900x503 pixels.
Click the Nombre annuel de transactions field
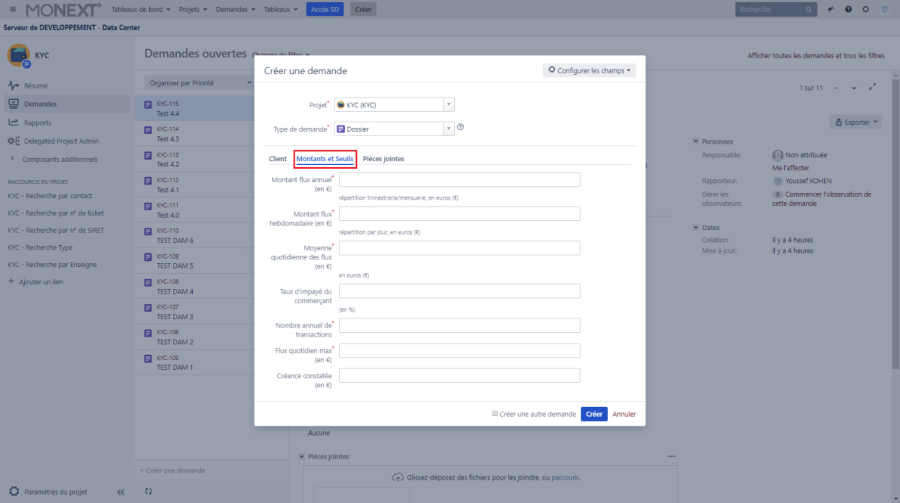[x=460, y=325]
